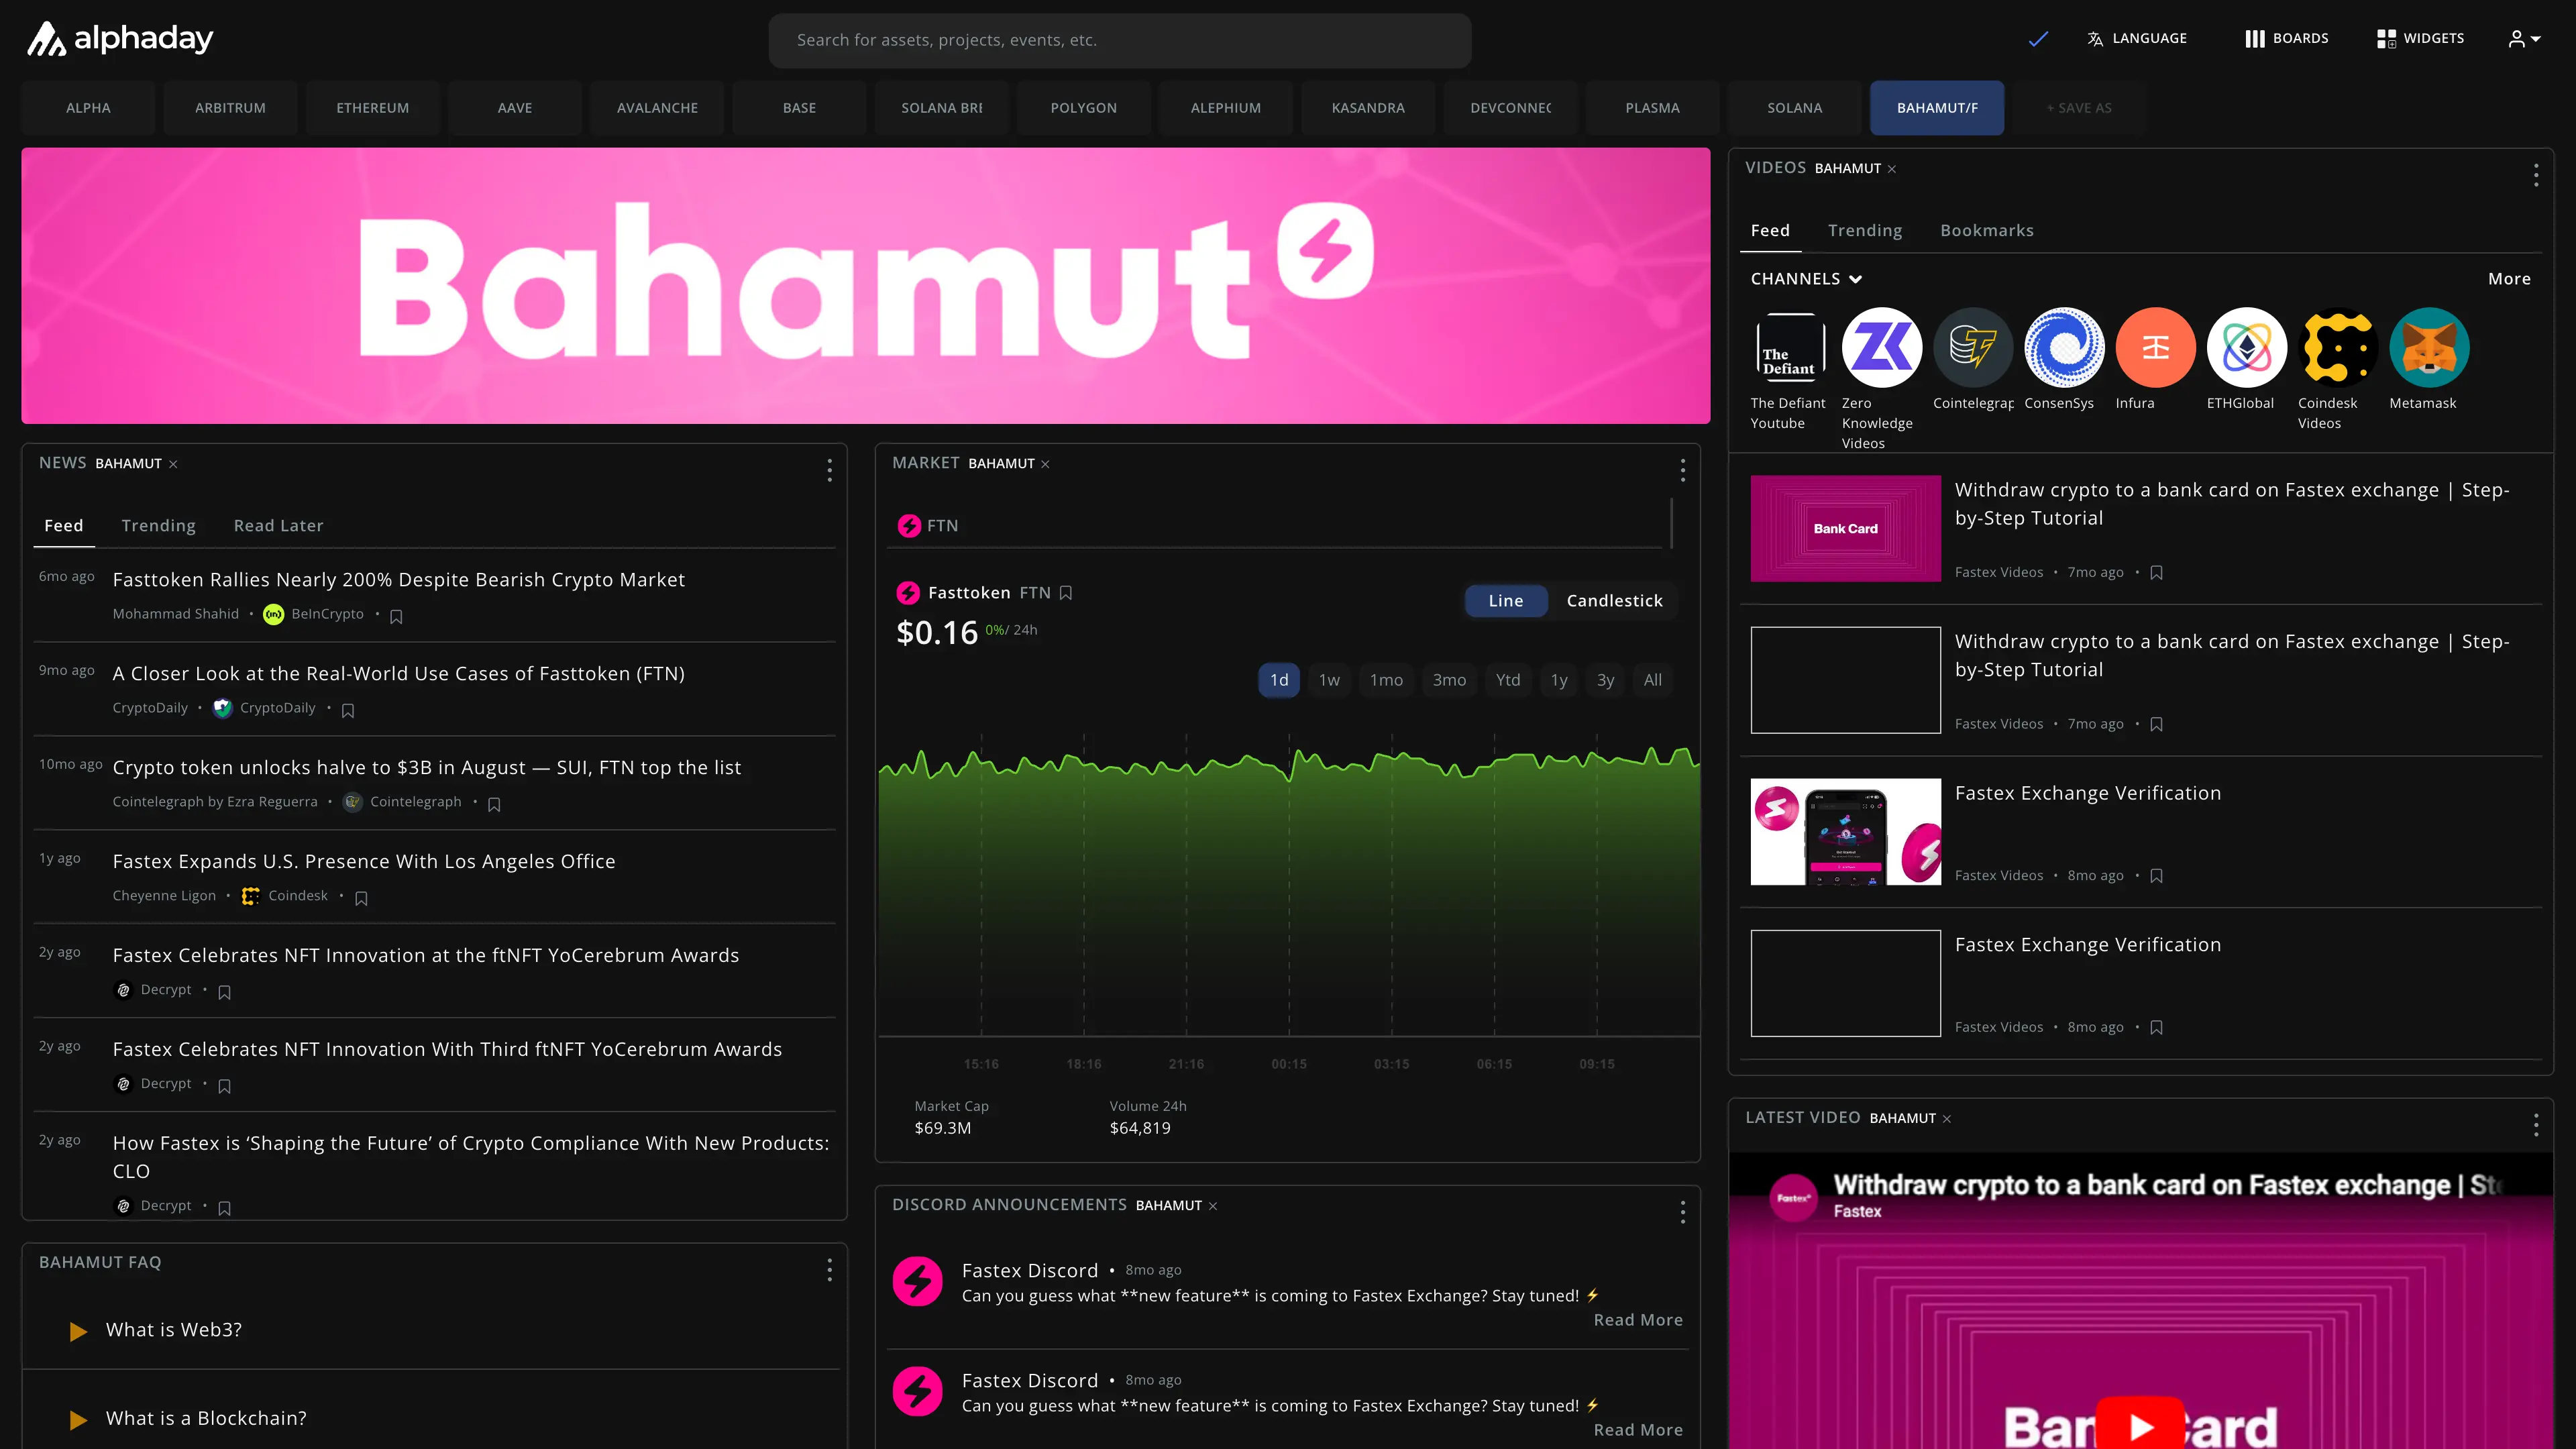Click the Save As board button
Image resolution: width=2576 pixels, height=1449 pixels.
click(2079, 108)
